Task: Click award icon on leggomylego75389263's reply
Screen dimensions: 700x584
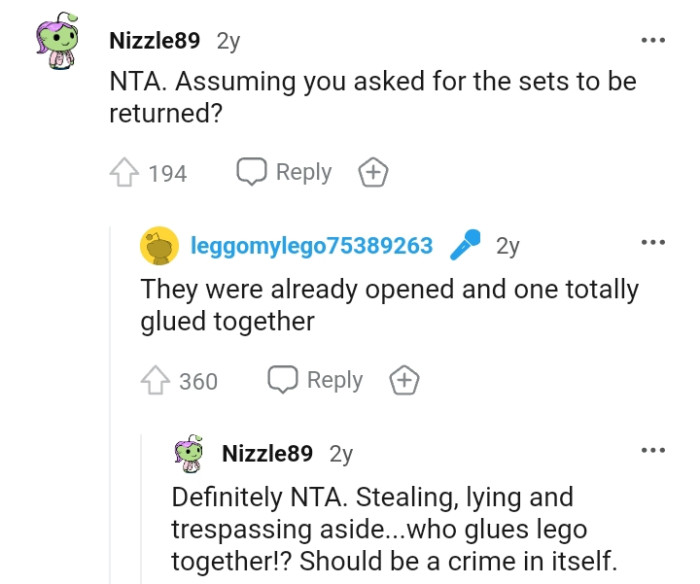Action: 404,380
